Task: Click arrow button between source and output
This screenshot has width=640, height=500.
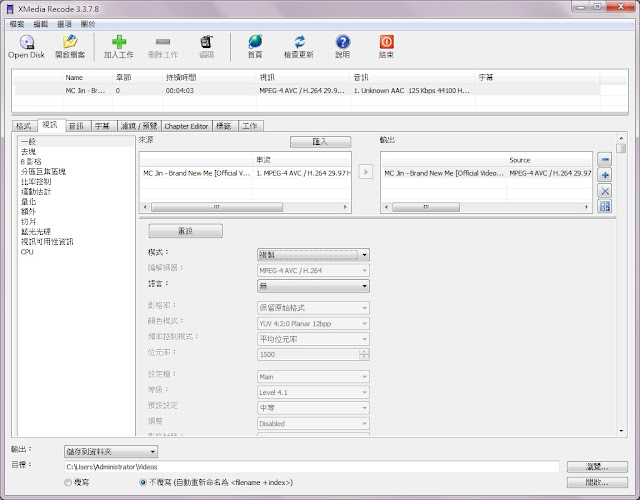Action: point(366,172)
